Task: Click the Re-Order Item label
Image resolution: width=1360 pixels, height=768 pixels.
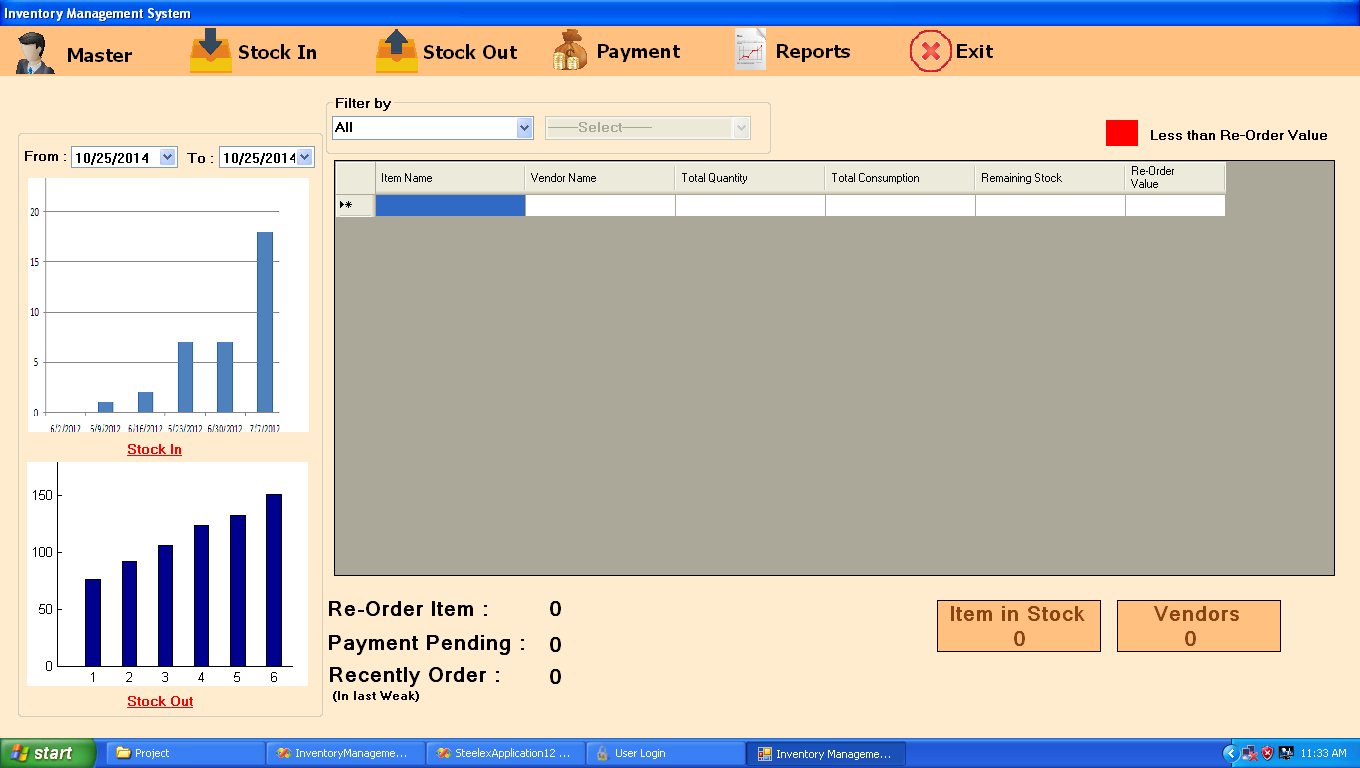Action: point(408,609)
